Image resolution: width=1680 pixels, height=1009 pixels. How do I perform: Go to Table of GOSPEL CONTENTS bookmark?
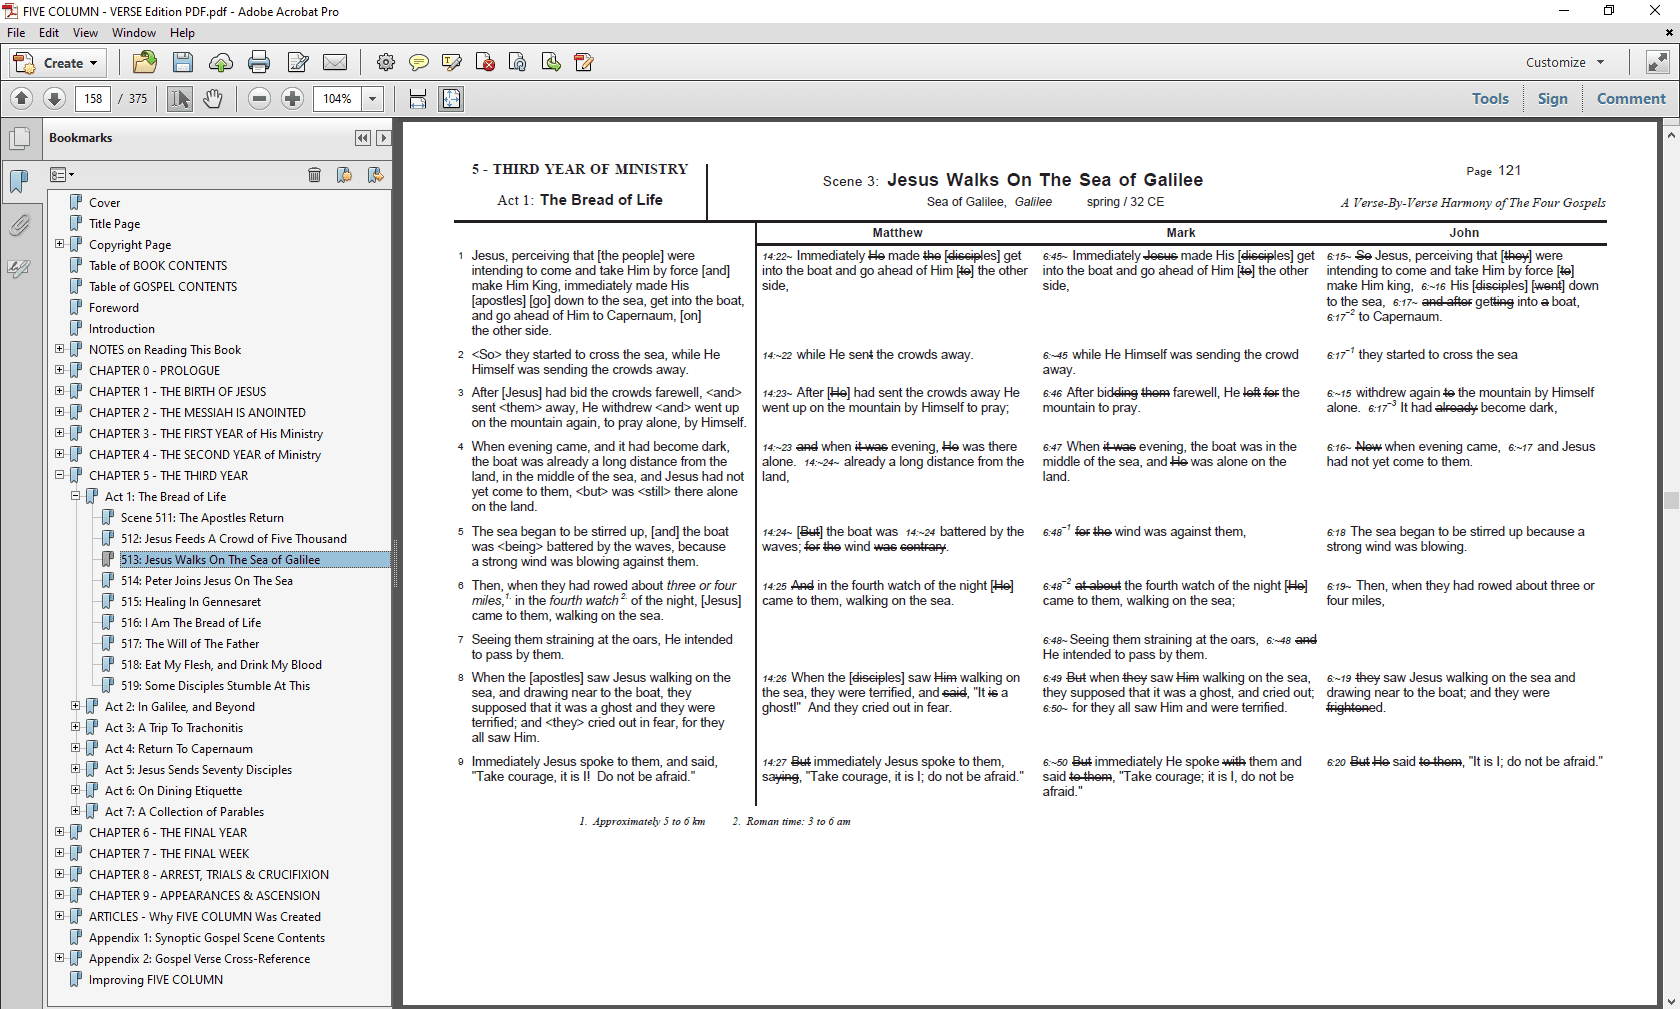163,286
